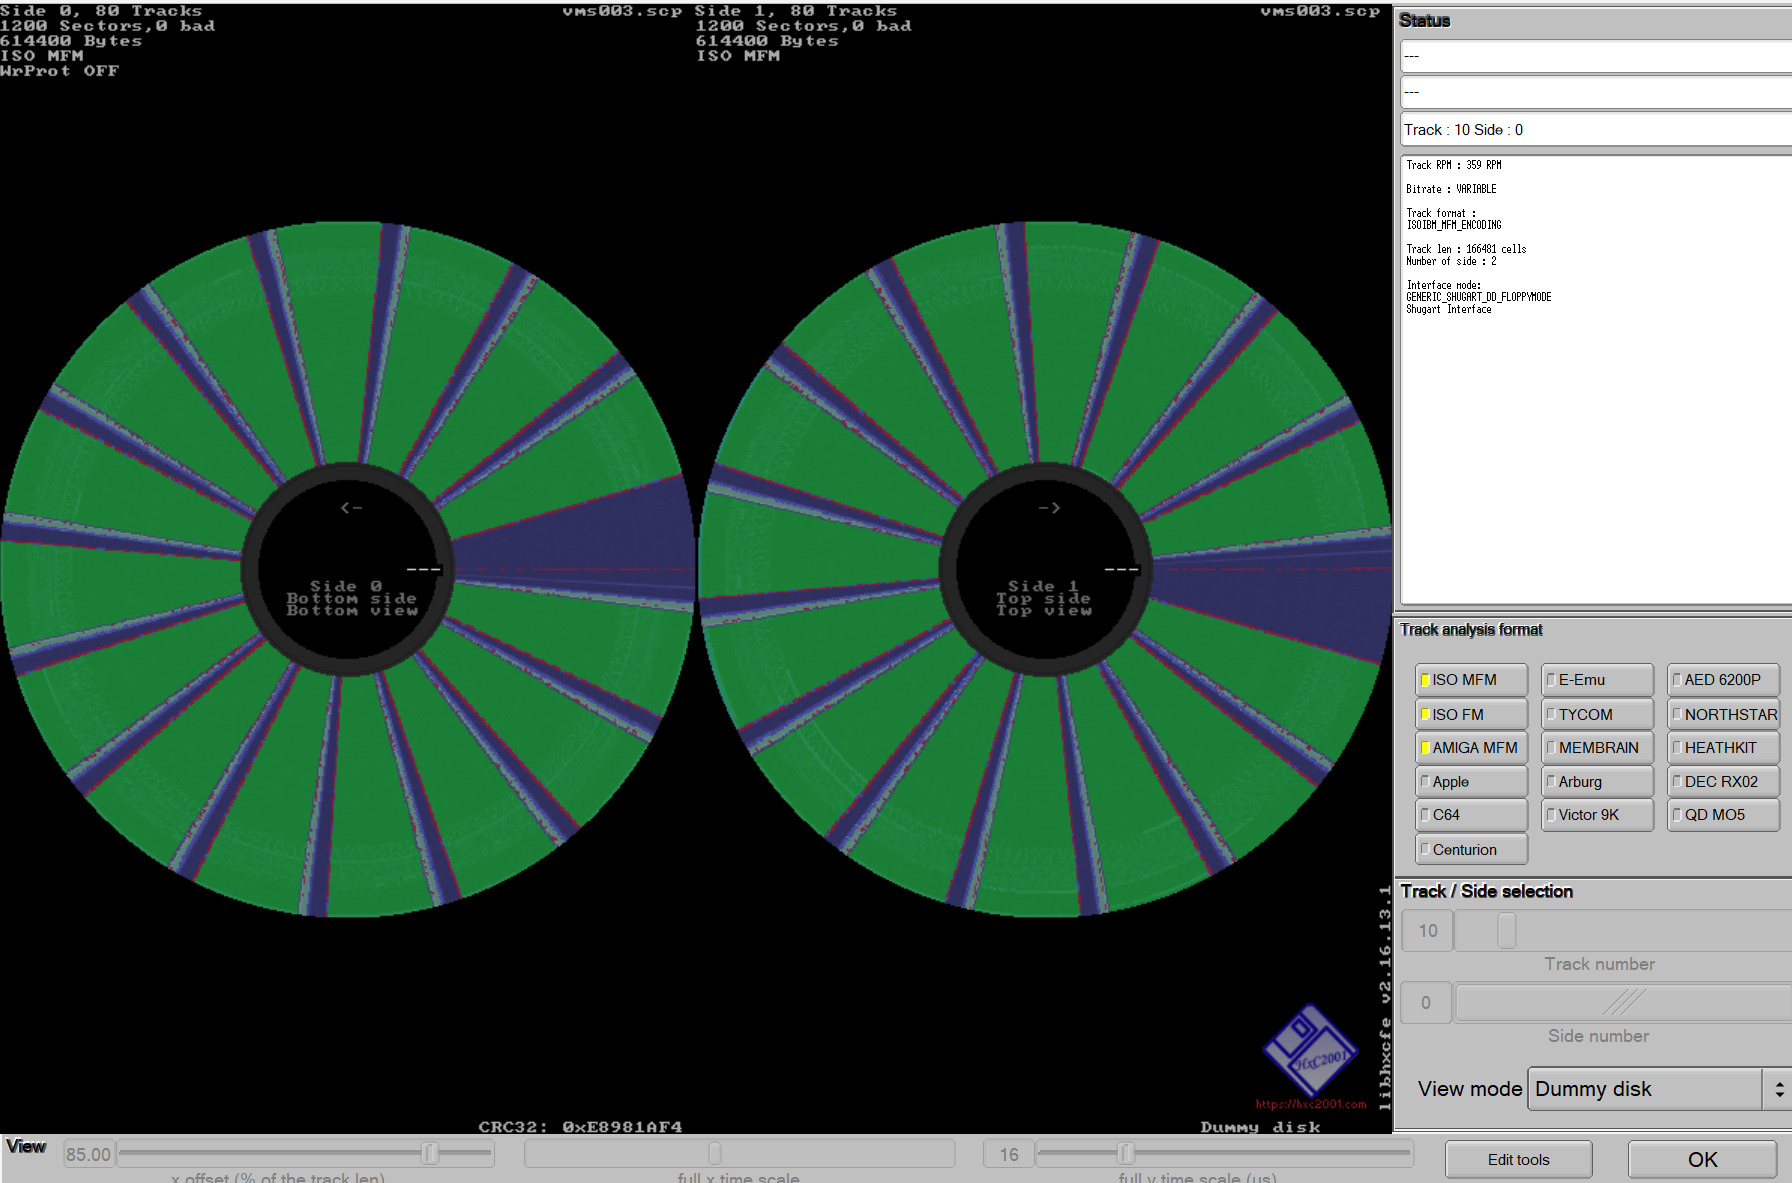Enable DEC RX02 track analysis

(x=1723, y=782)
